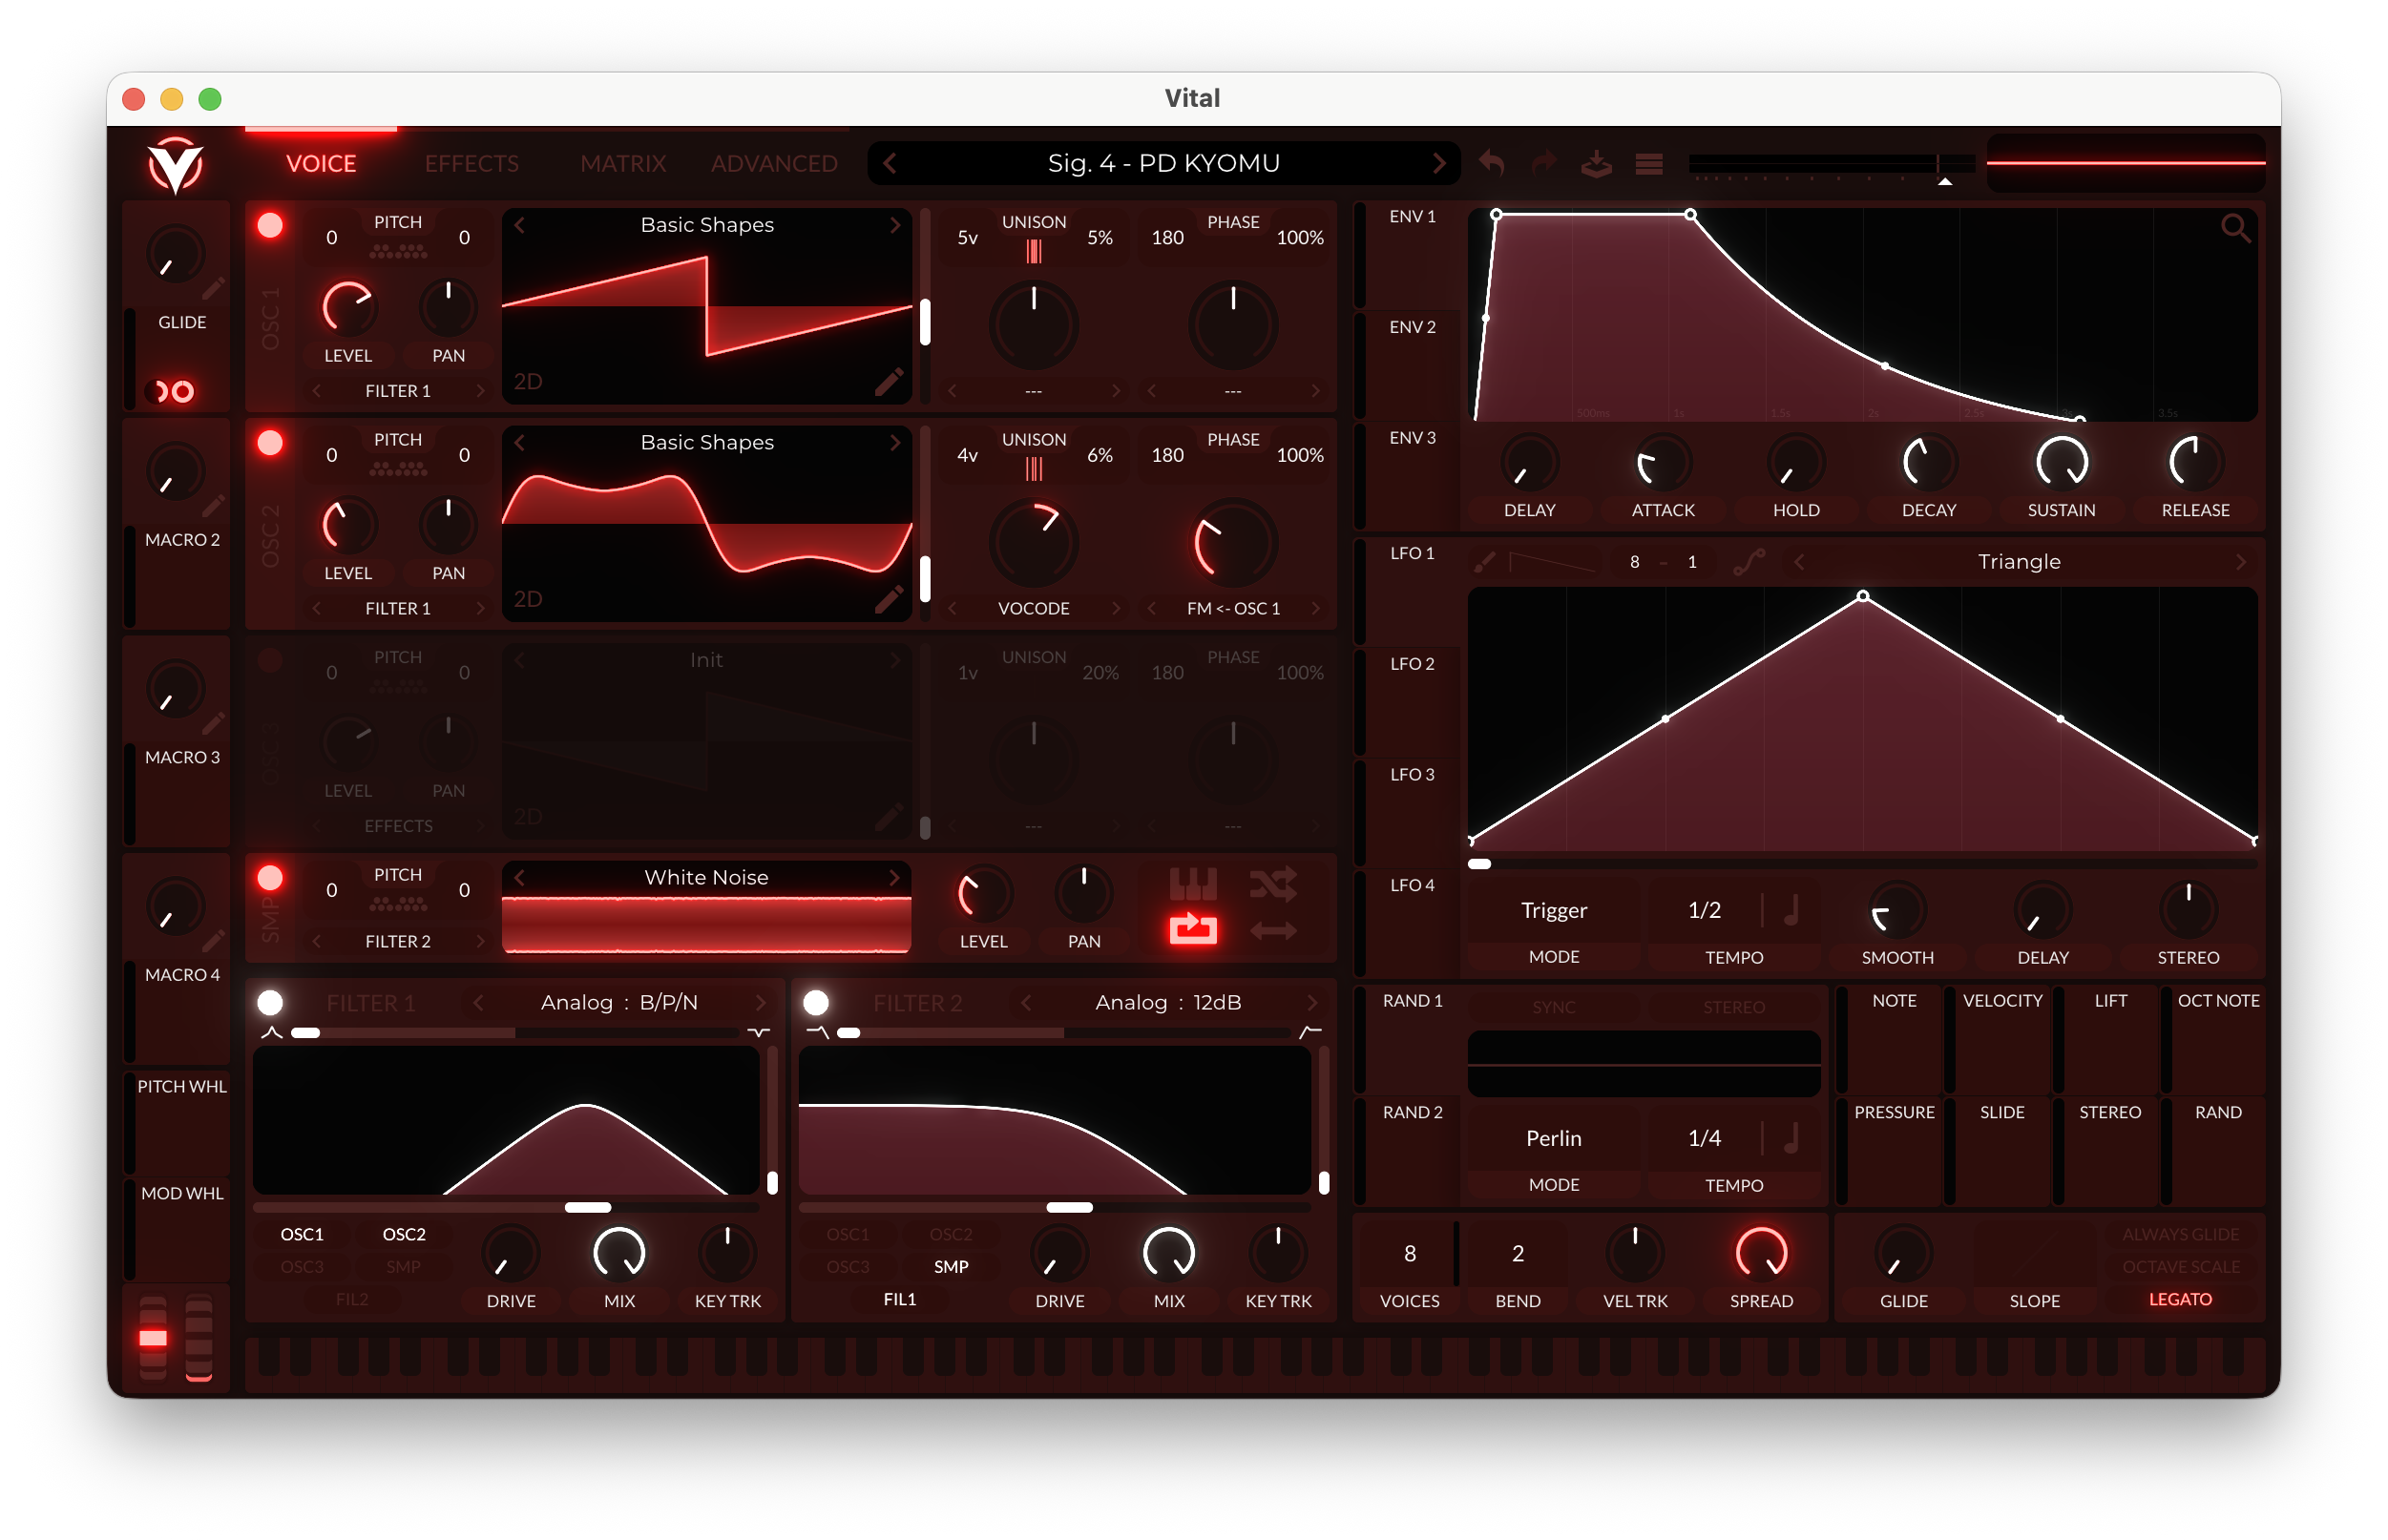The image size is (2388, 1540).
Task: Click the pencil icon beside GLIDE macro
Action: pos(212,289)
